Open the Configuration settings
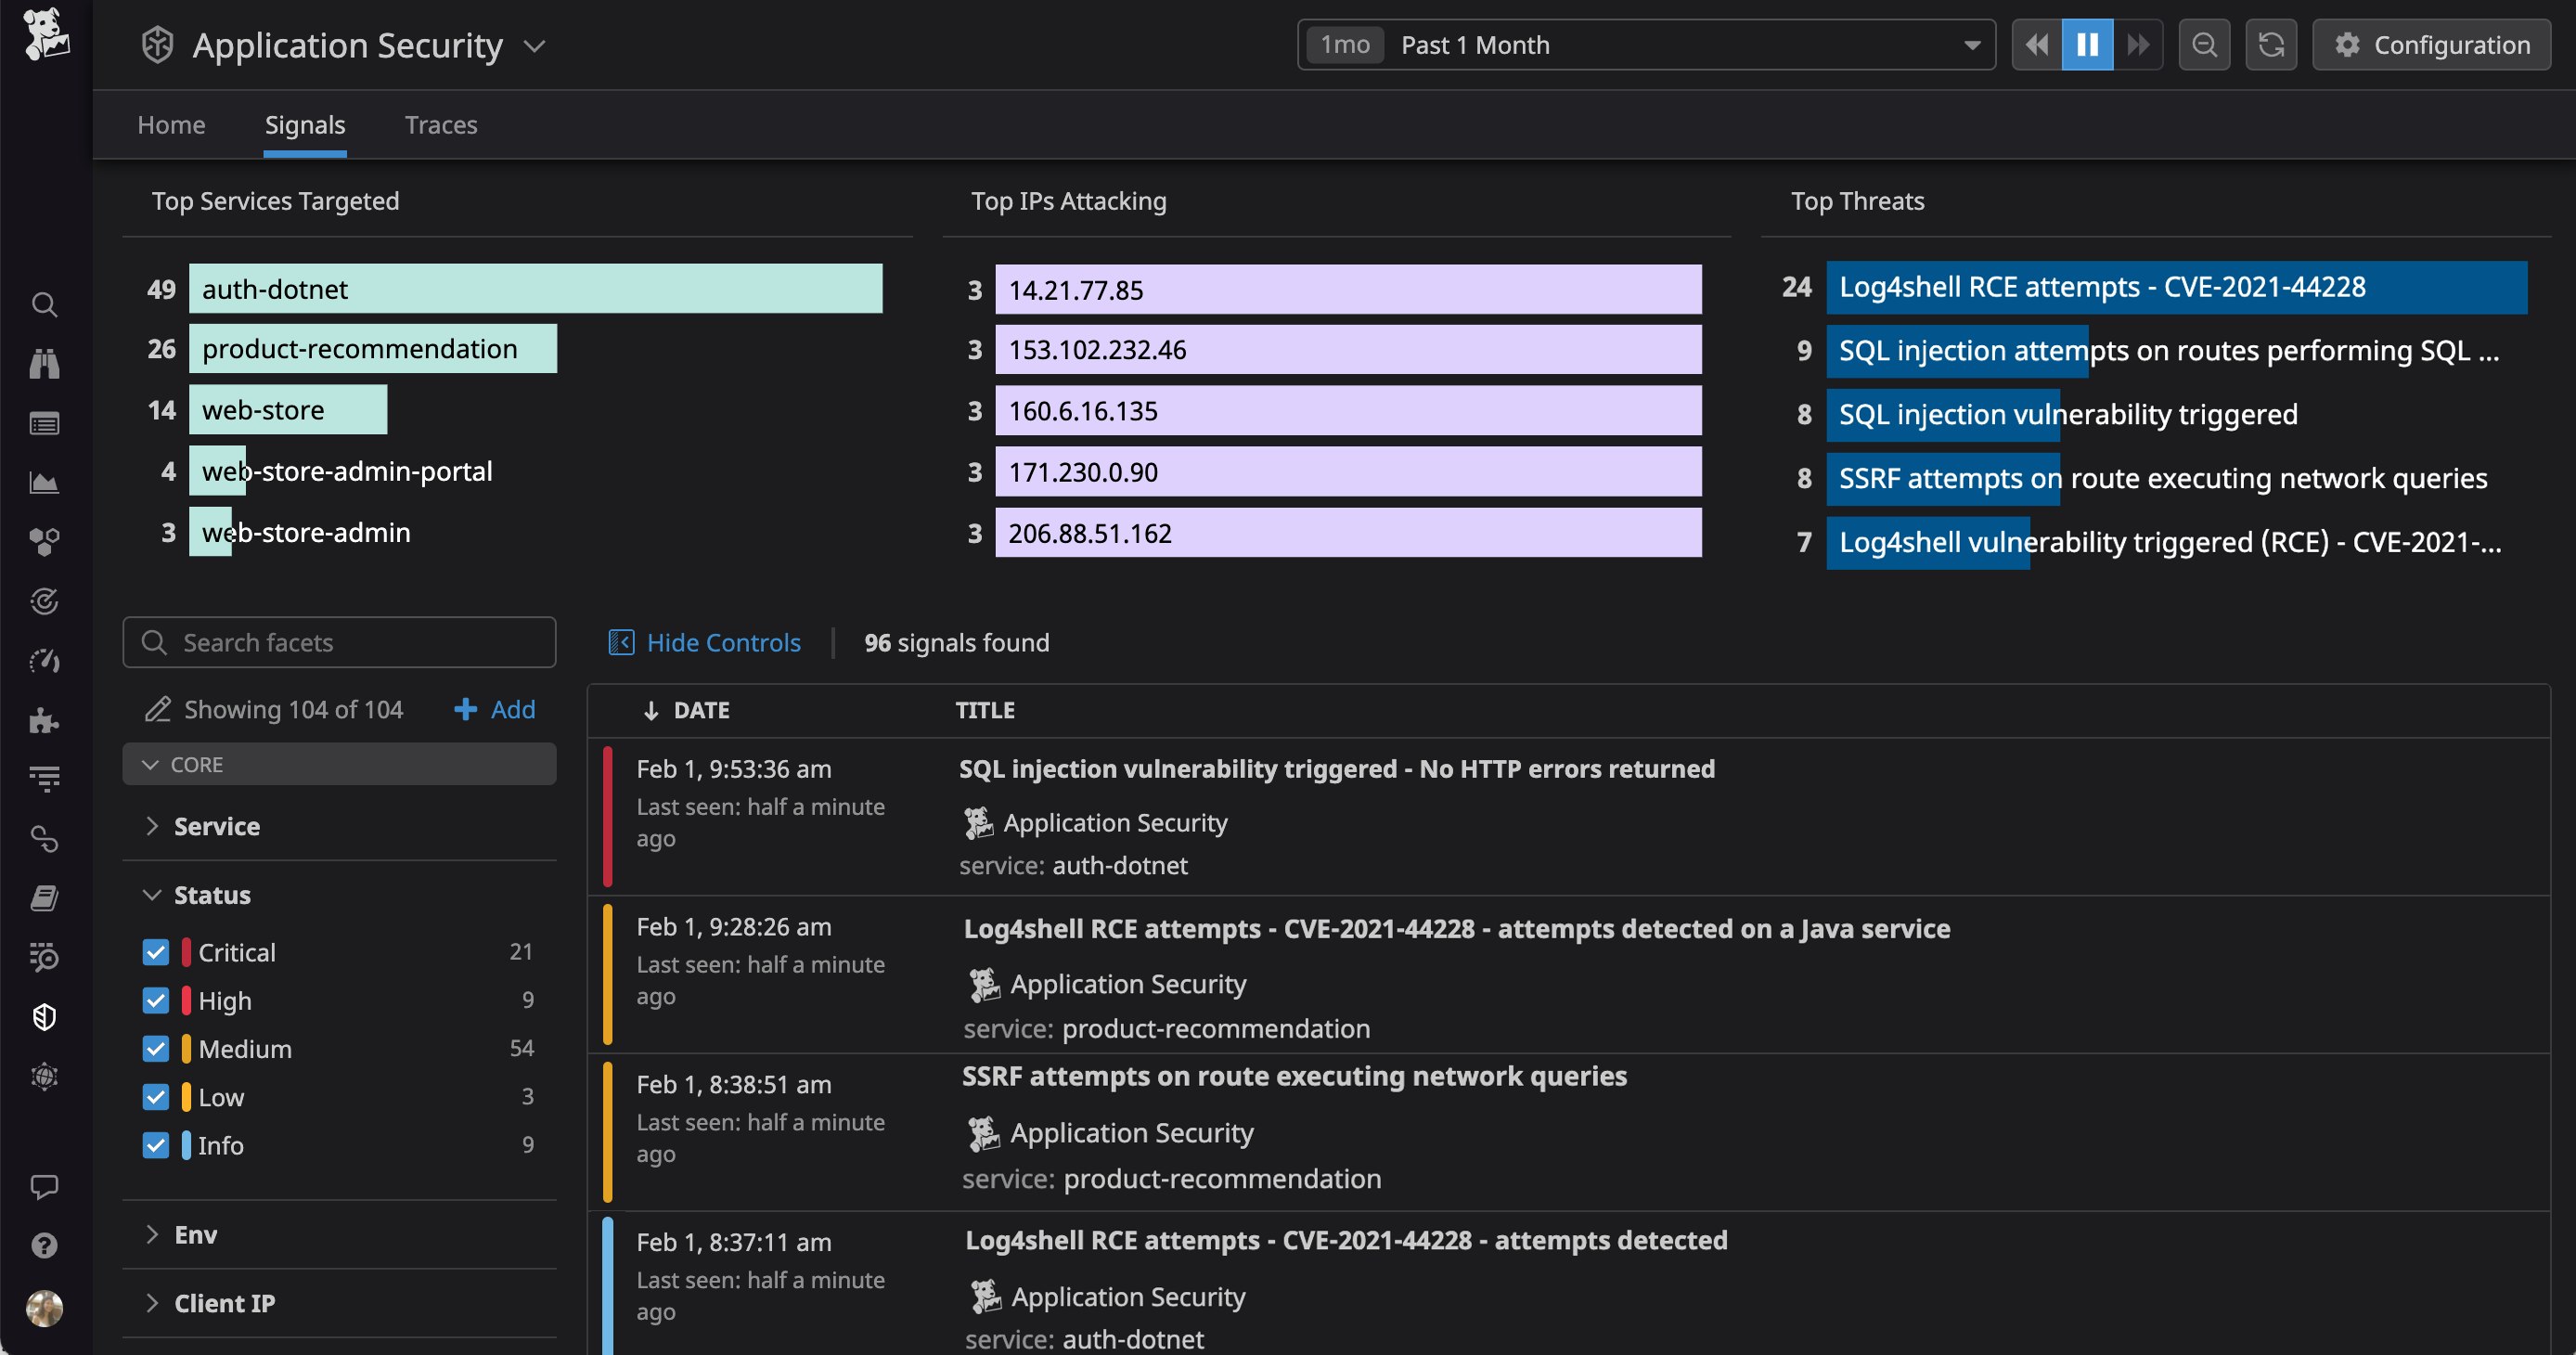Screen dimensions: 2576x1355 click(x=2431, y=45)
